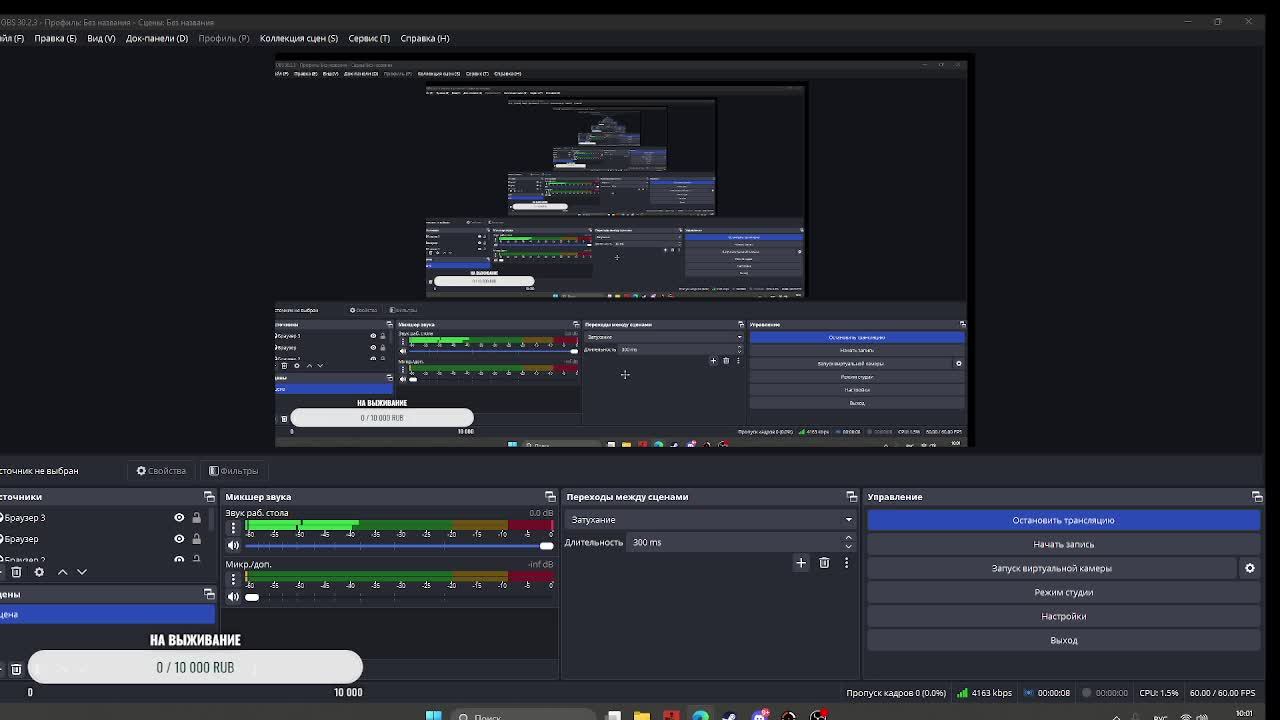Image resolution: width=1280 pixels, height=720 pixels.
Task: Adjust Звук раб. стола volume slider
Action: coord(399,546)
